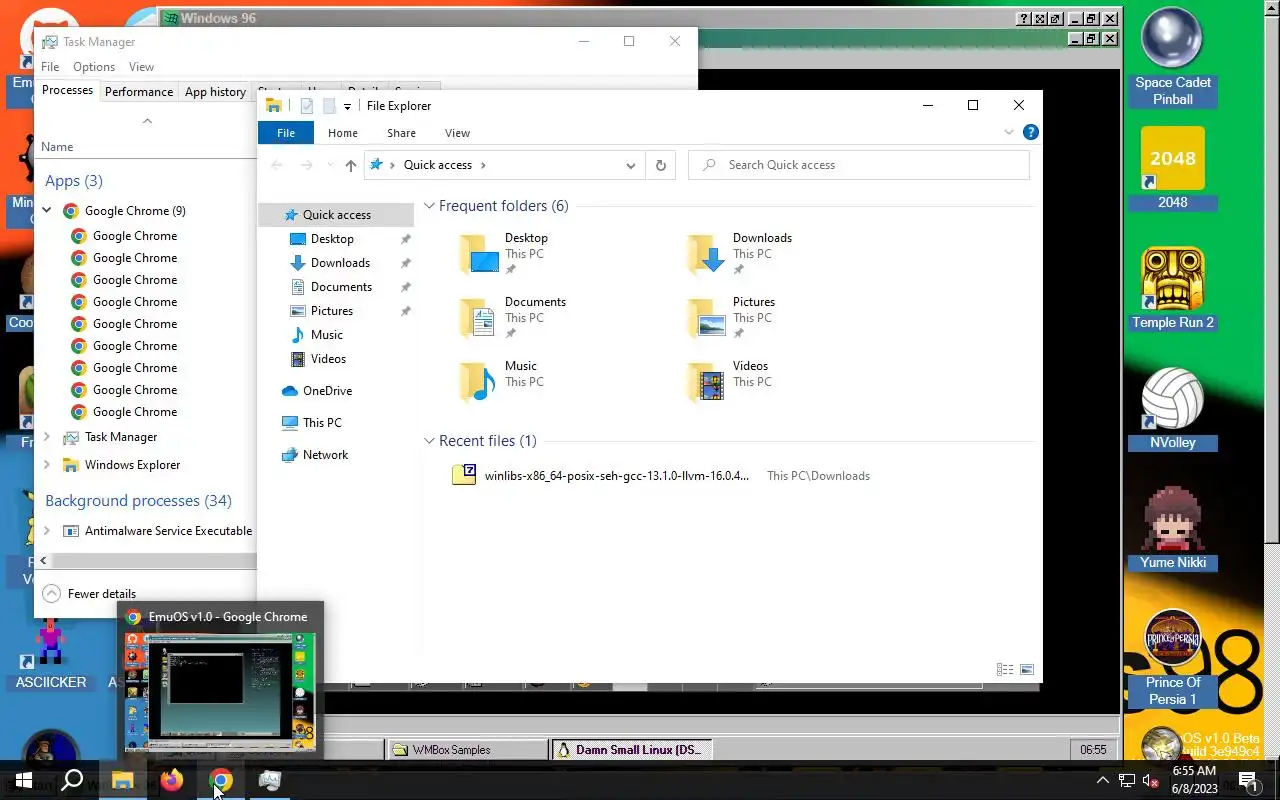The width and height of the screenshot is (1280, 800).
Task: Switch to large icons view
Action: pyautogui.click(x=1027, y=670)
